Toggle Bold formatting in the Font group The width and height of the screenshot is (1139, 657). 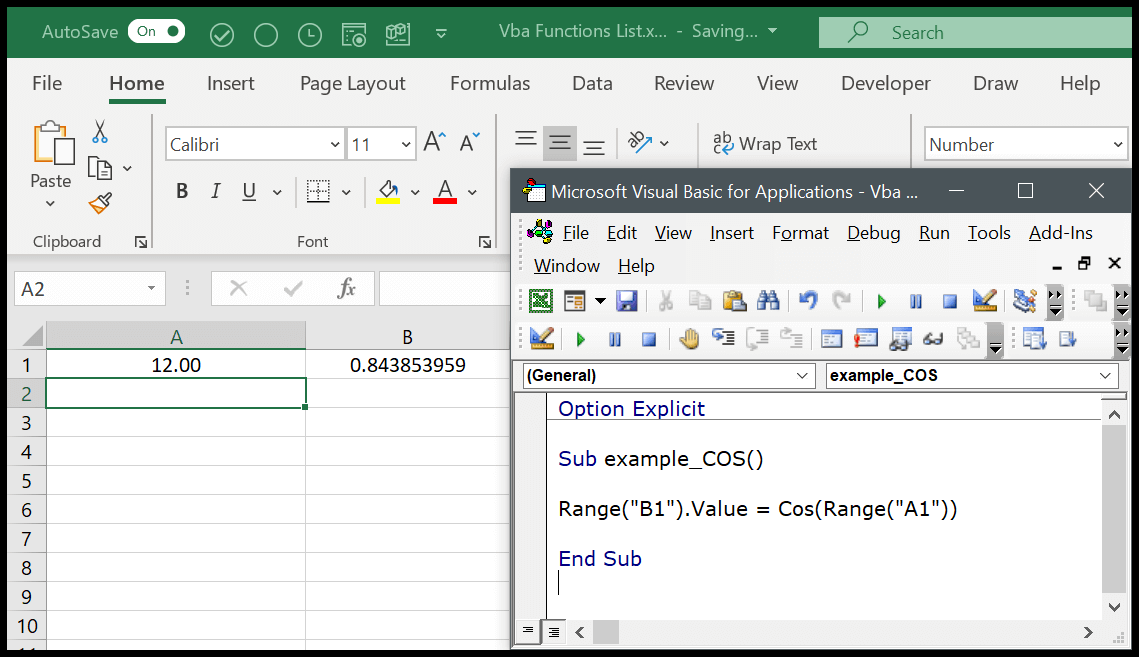(x=181, y=190)
